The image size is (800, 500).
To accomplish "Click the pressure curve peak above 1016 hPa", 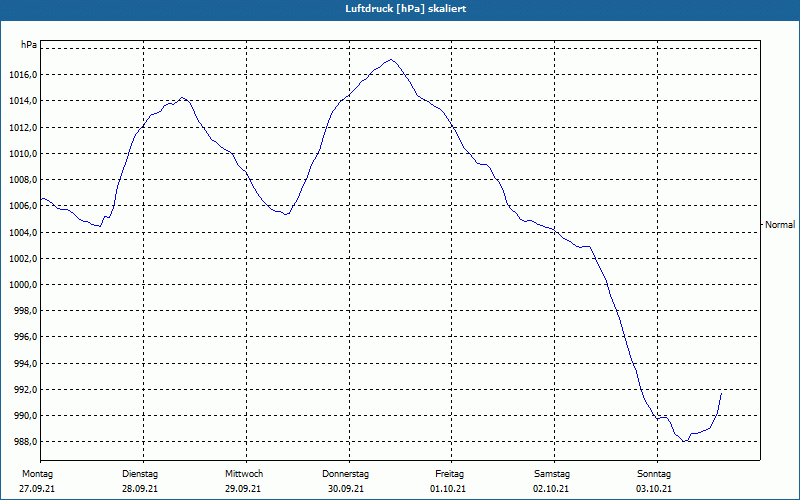I will tap(391, 60).
